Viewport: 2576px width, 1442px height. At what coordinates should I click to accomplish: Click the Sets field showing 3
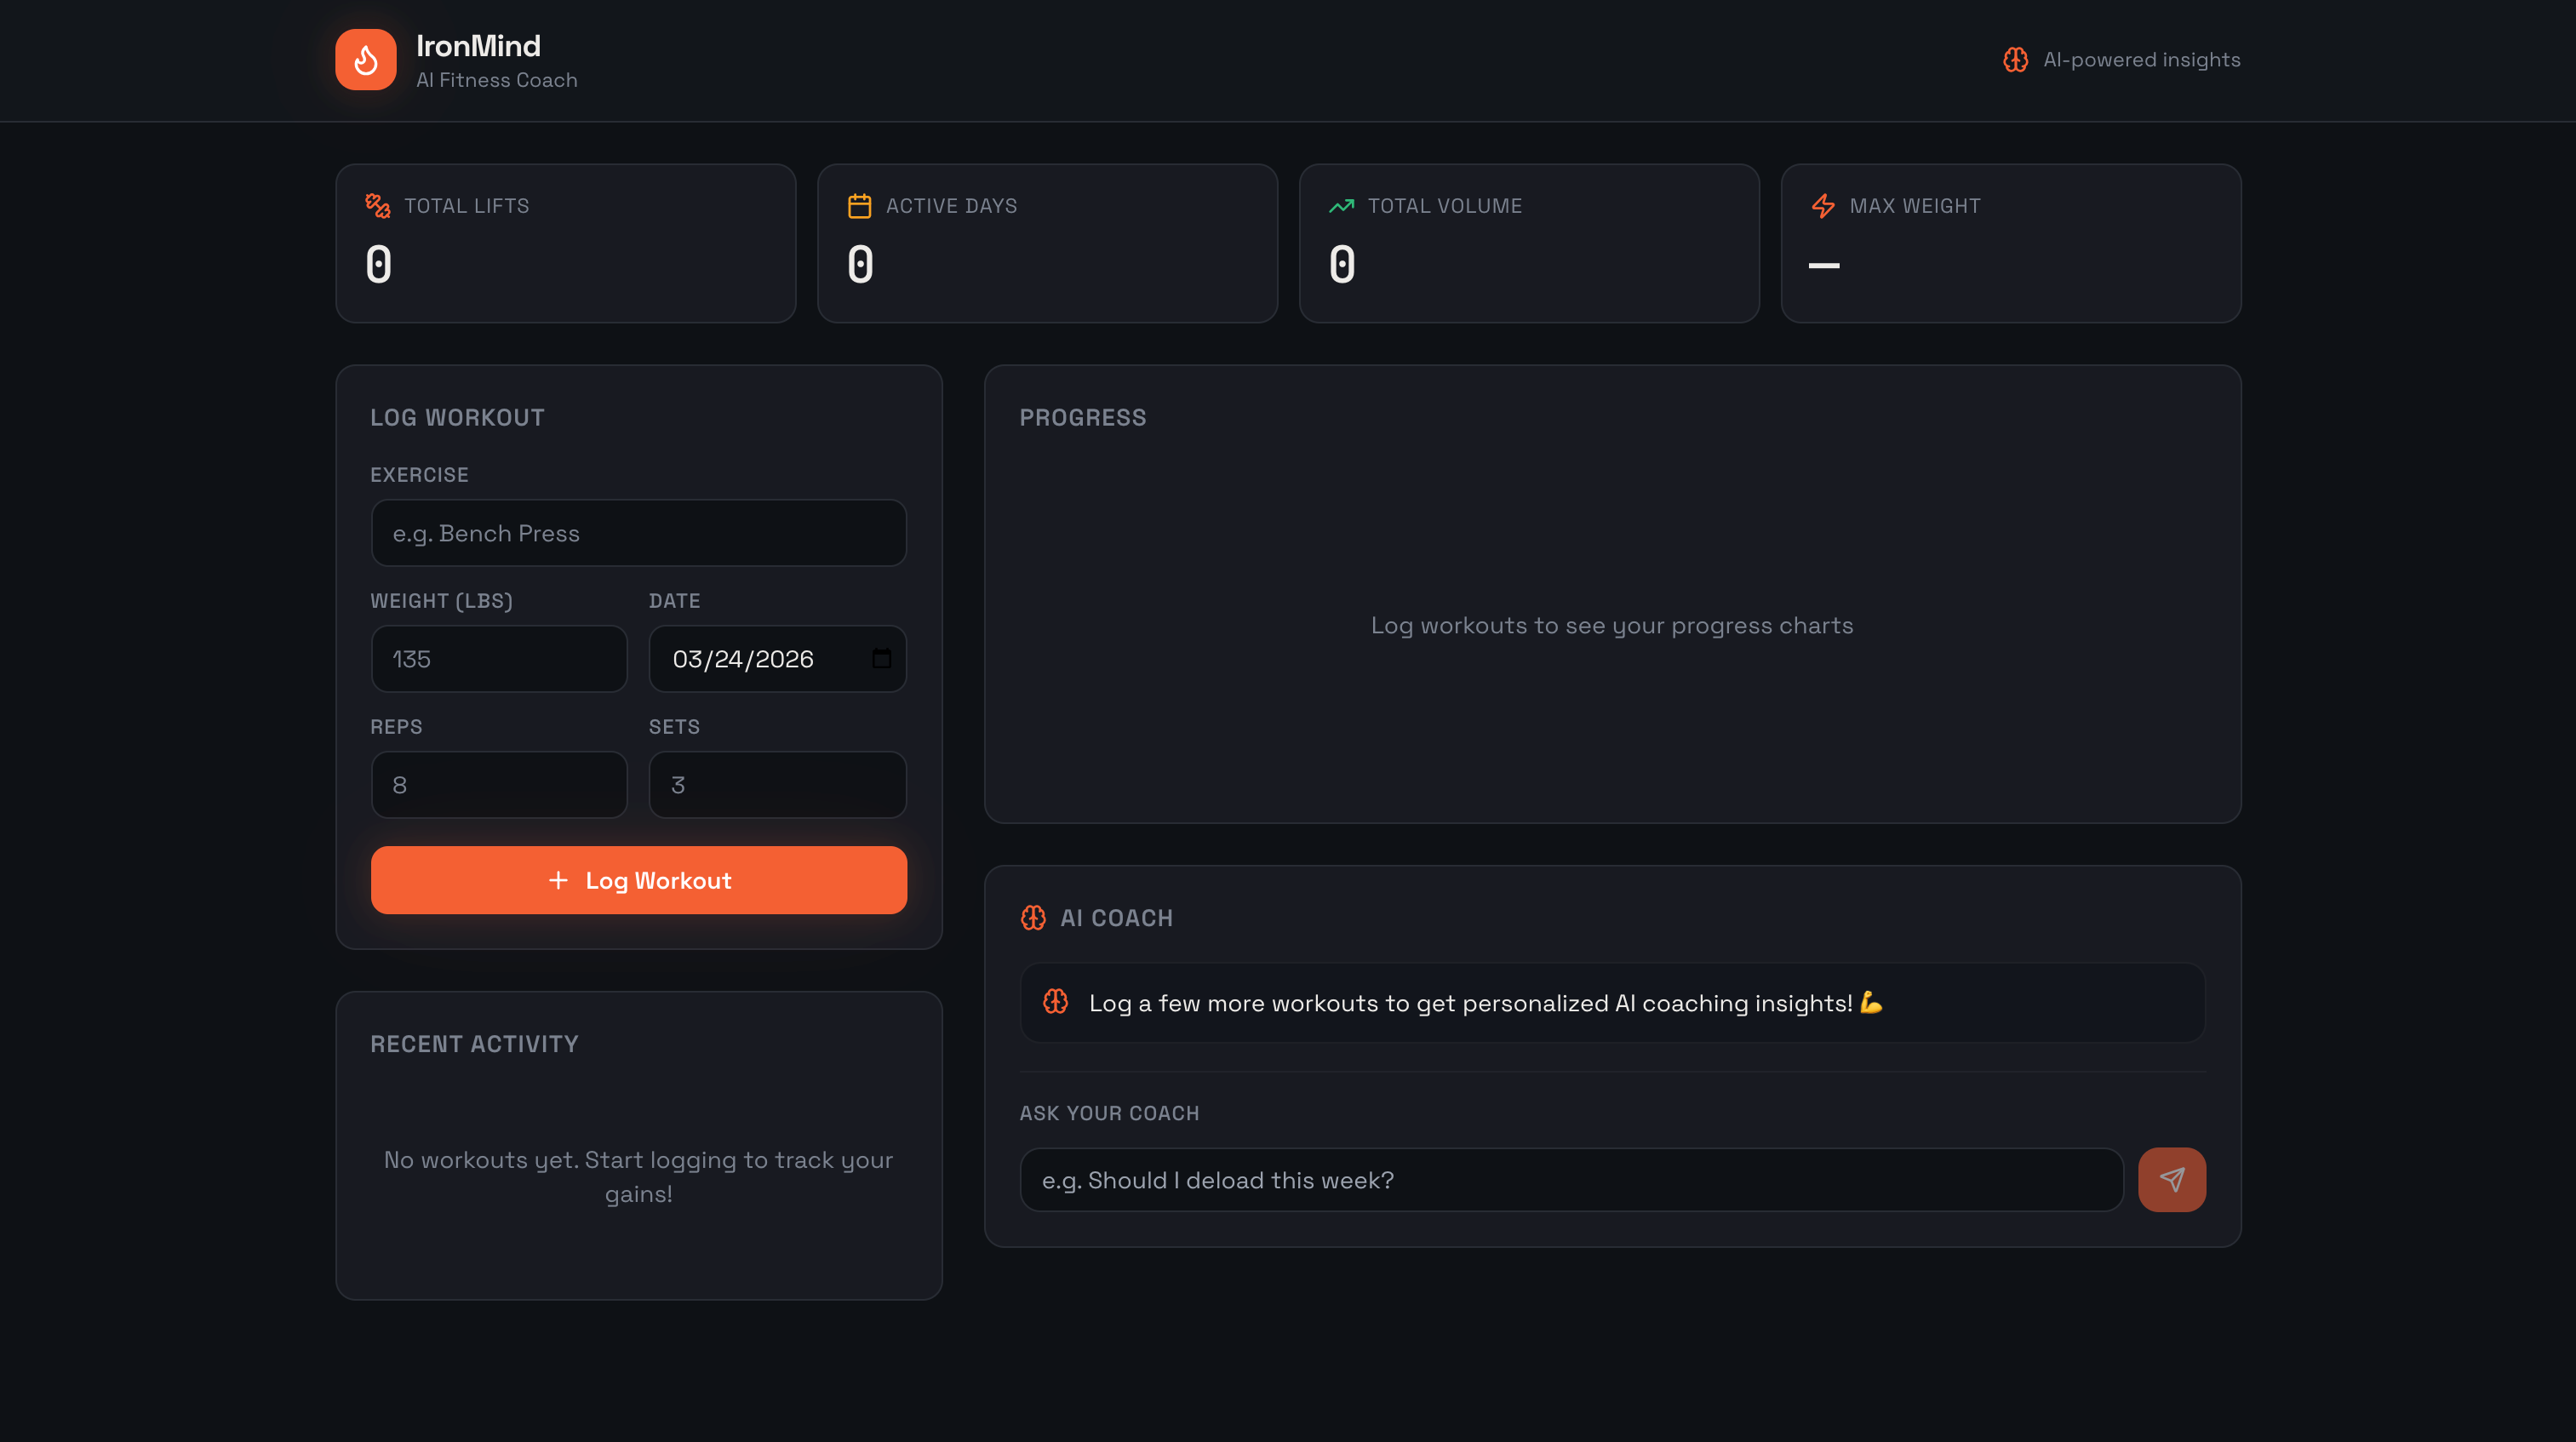point(777,785)
